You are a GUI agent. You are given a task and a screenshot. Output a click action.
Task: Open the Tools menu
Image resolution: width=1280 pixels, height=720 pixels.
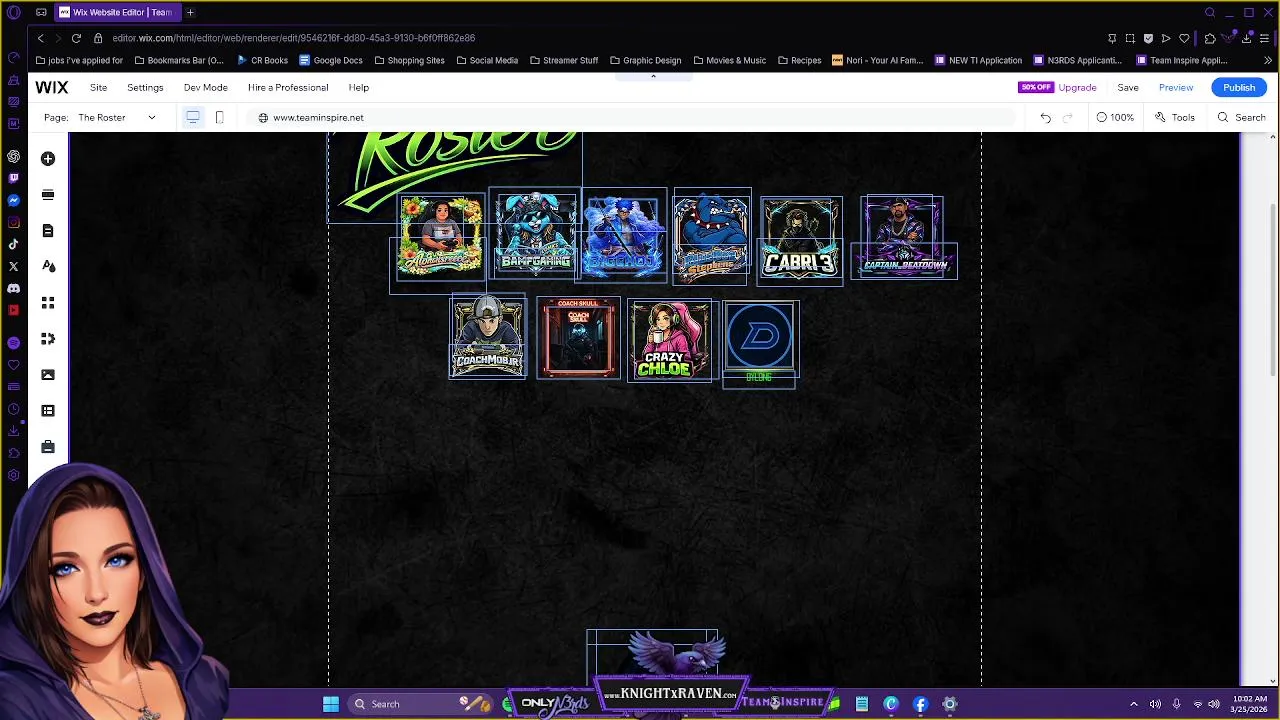pos(1175,118)
